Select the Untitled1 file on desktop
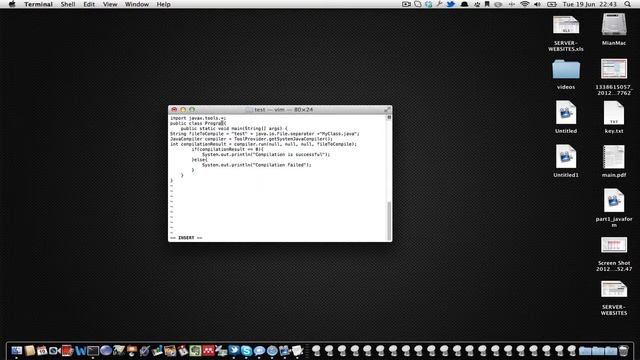Viewport: 640px width, 360px height. 566,161
